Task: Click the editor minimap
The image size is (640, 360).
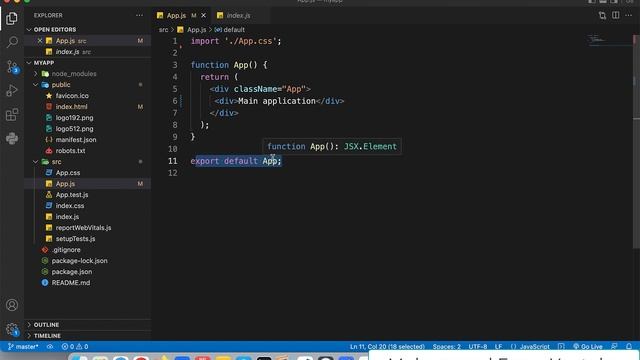Action: pyautogui.click(x=609, y=40)
